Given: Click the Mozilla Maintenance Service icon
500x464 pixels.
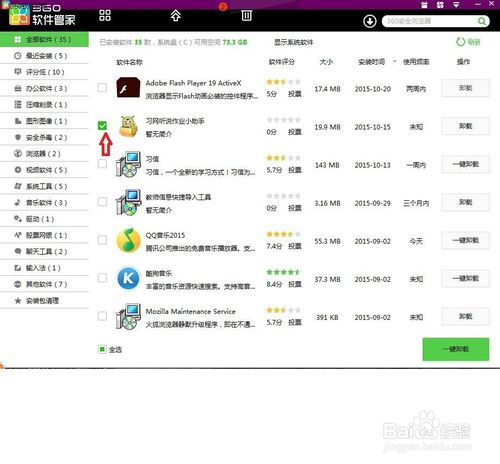Looking at the screenshot, I should (128, 316).
